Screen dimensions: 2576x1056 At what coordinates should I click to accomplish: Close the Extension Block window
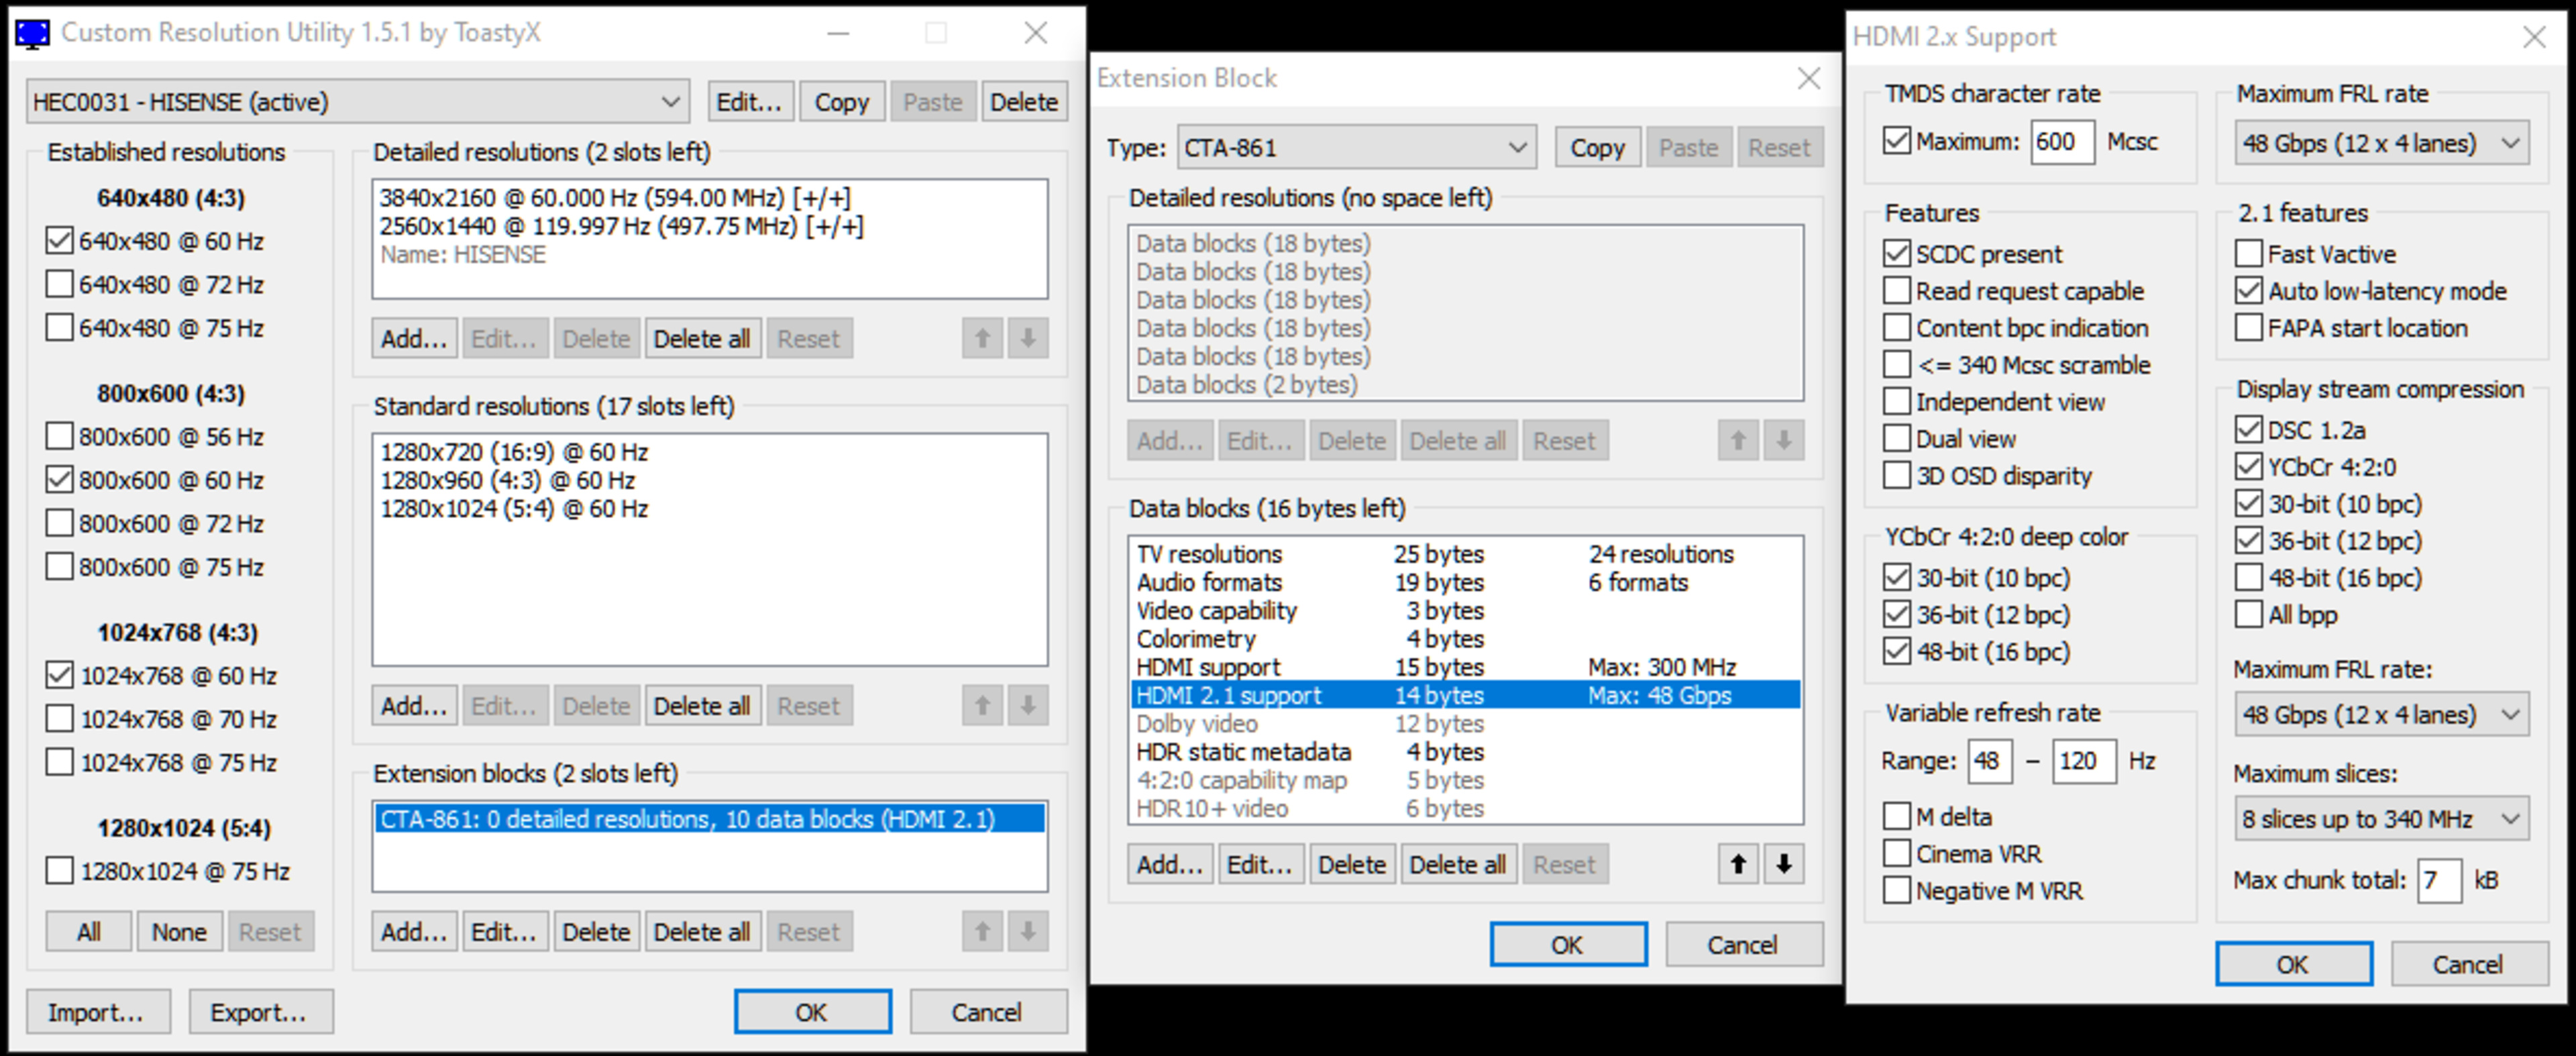pos(1808,78)
